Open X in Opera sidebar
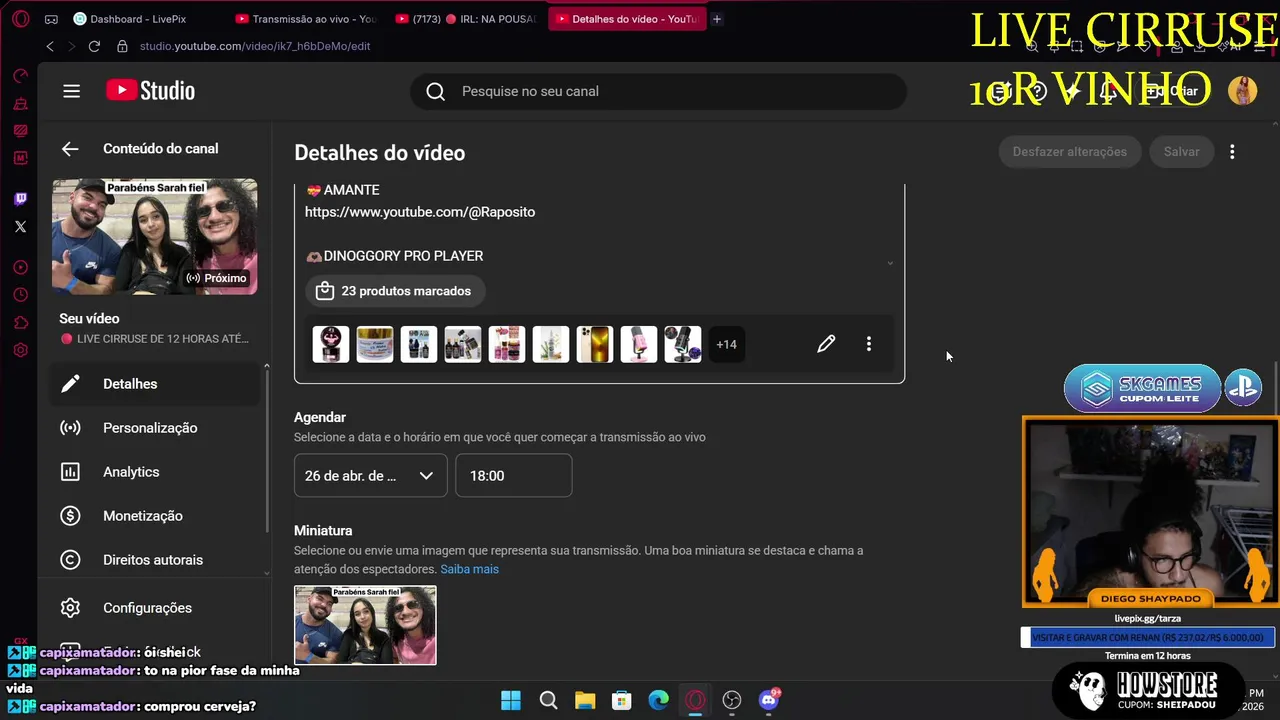This screenshot has height=720, width=1280. click(20, 227)
